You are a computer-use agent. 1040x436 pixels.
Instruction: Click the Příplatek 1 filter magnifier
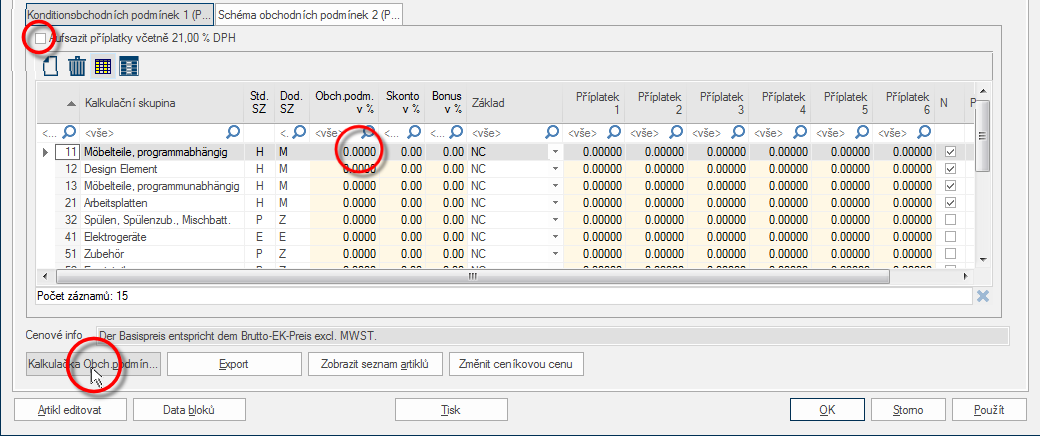coord(614,132)
